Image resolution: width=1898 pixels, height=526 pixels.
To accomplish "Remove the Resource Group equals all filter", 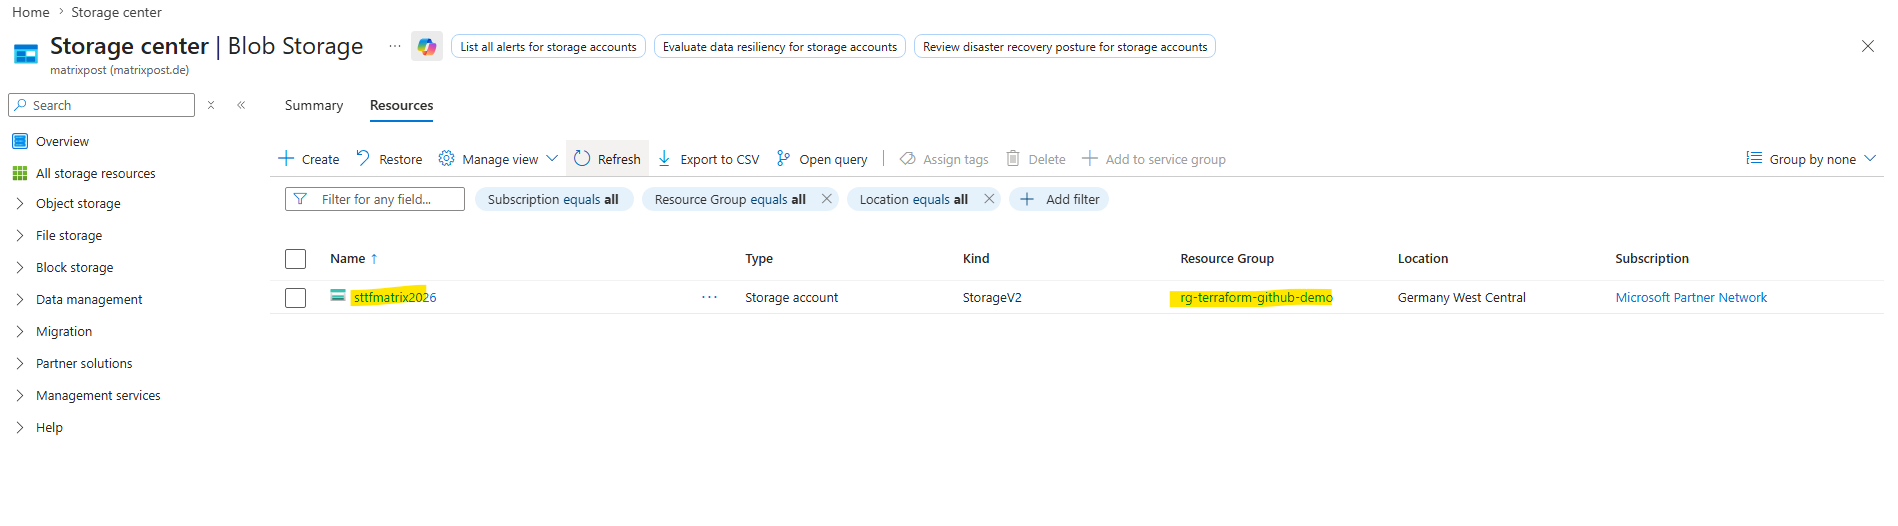I will pos(827,199).
